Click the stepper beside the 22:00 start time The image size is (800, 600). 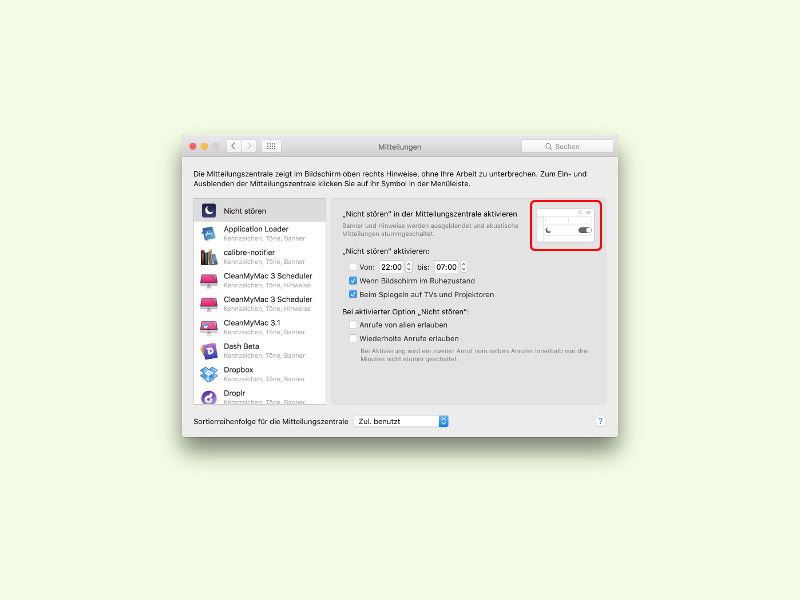[x=409, y=267]
